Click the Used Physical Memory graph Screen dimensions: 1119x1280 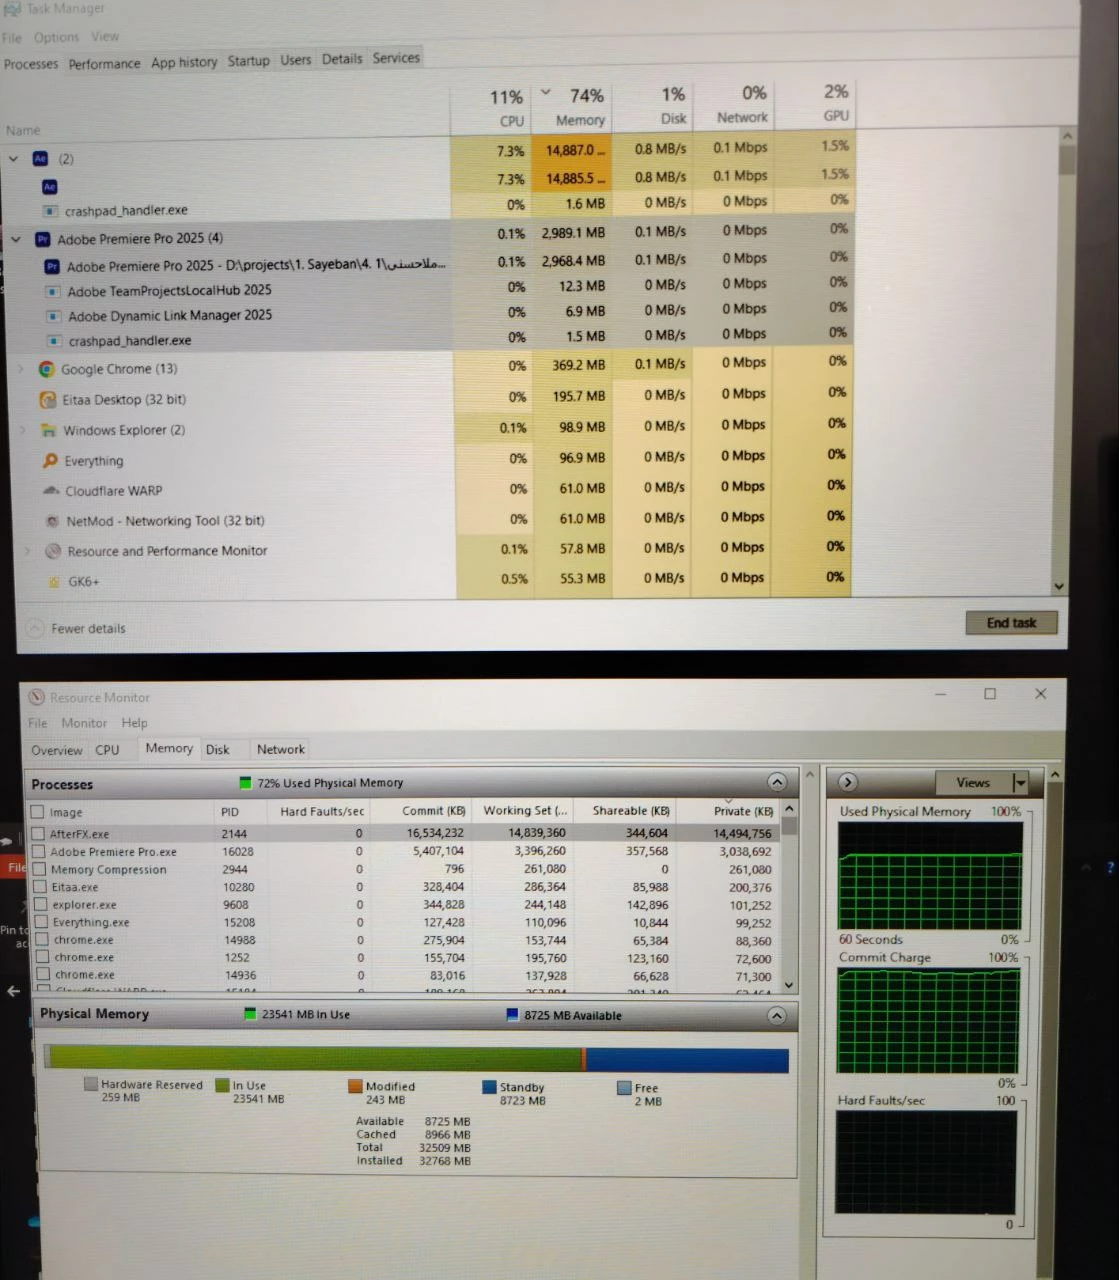(x=930, y=878)
